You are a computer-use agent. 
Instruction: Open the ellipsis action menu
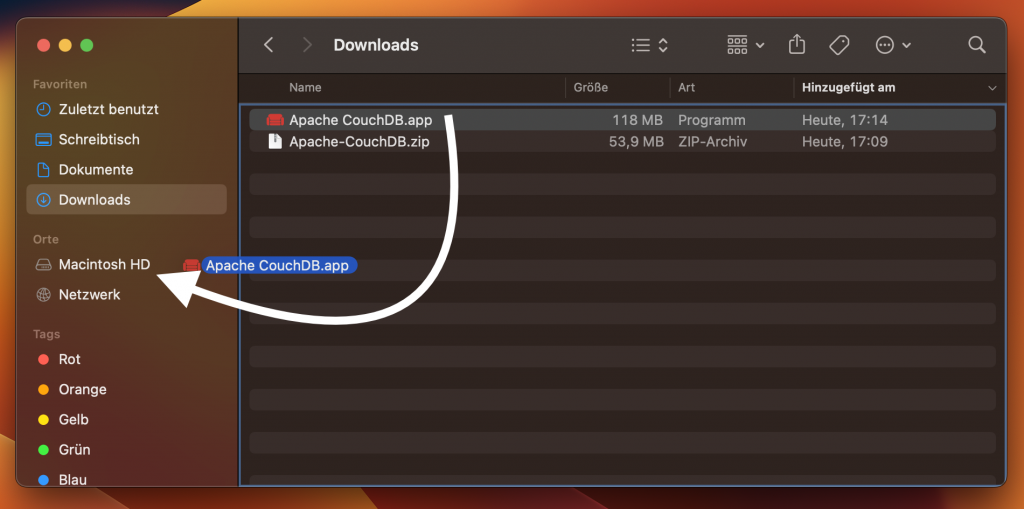(893, 45)
